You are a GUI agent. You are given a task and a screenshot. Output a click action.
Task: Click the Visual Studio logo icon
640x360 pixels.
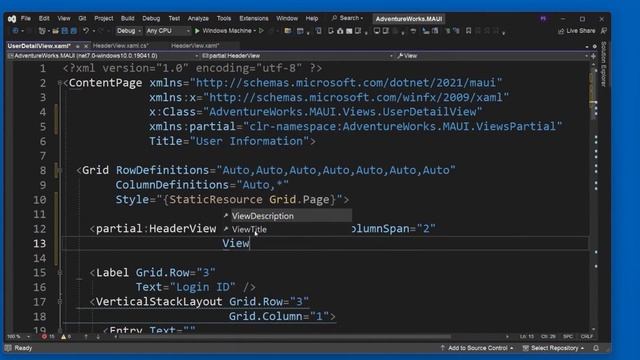pos(12,19)
